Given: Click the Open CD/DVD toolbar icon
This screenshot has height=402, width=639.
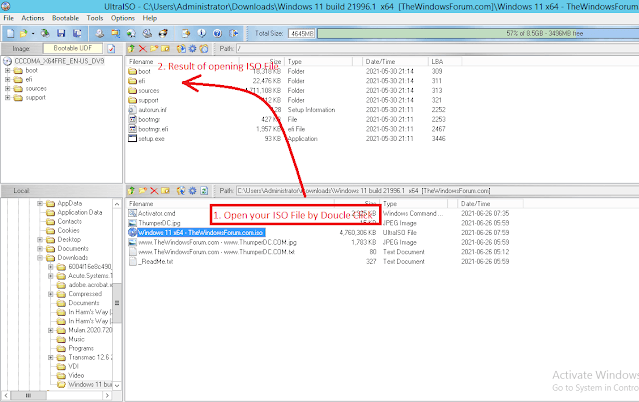Looking at the screenshot, I should [45, 33].
